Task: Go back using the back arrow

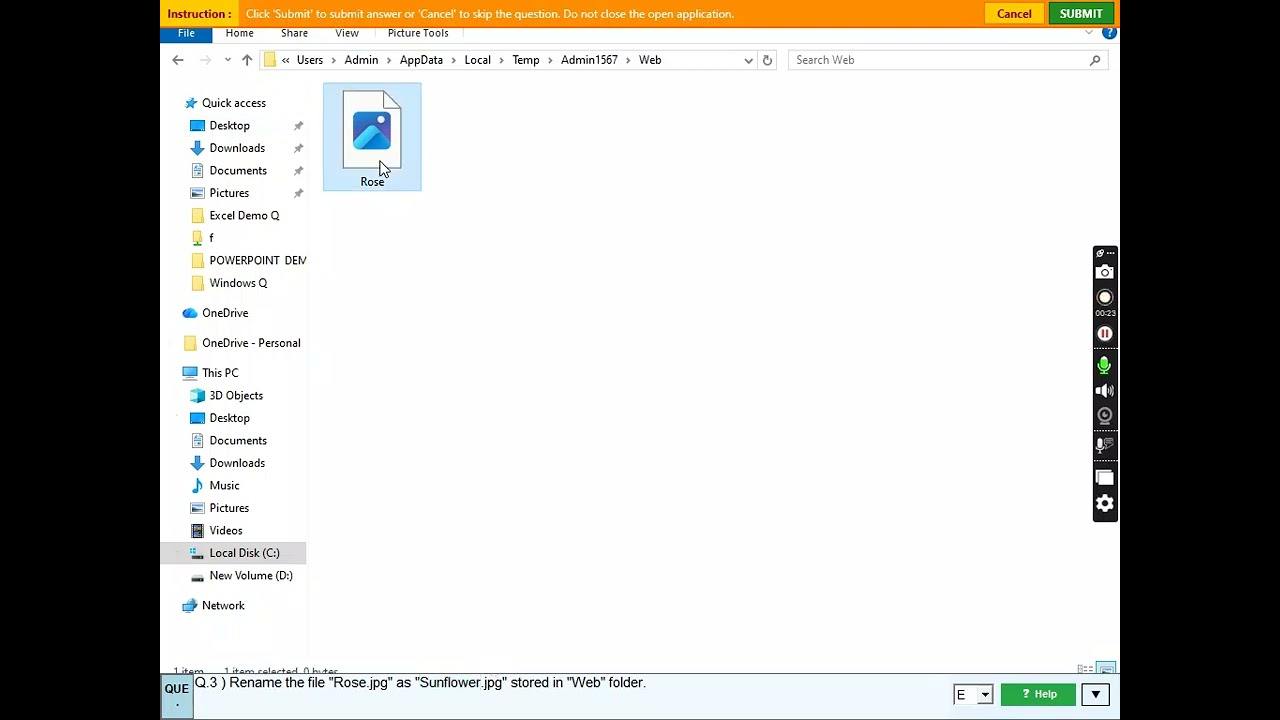Action: click(x=178, y=60)
